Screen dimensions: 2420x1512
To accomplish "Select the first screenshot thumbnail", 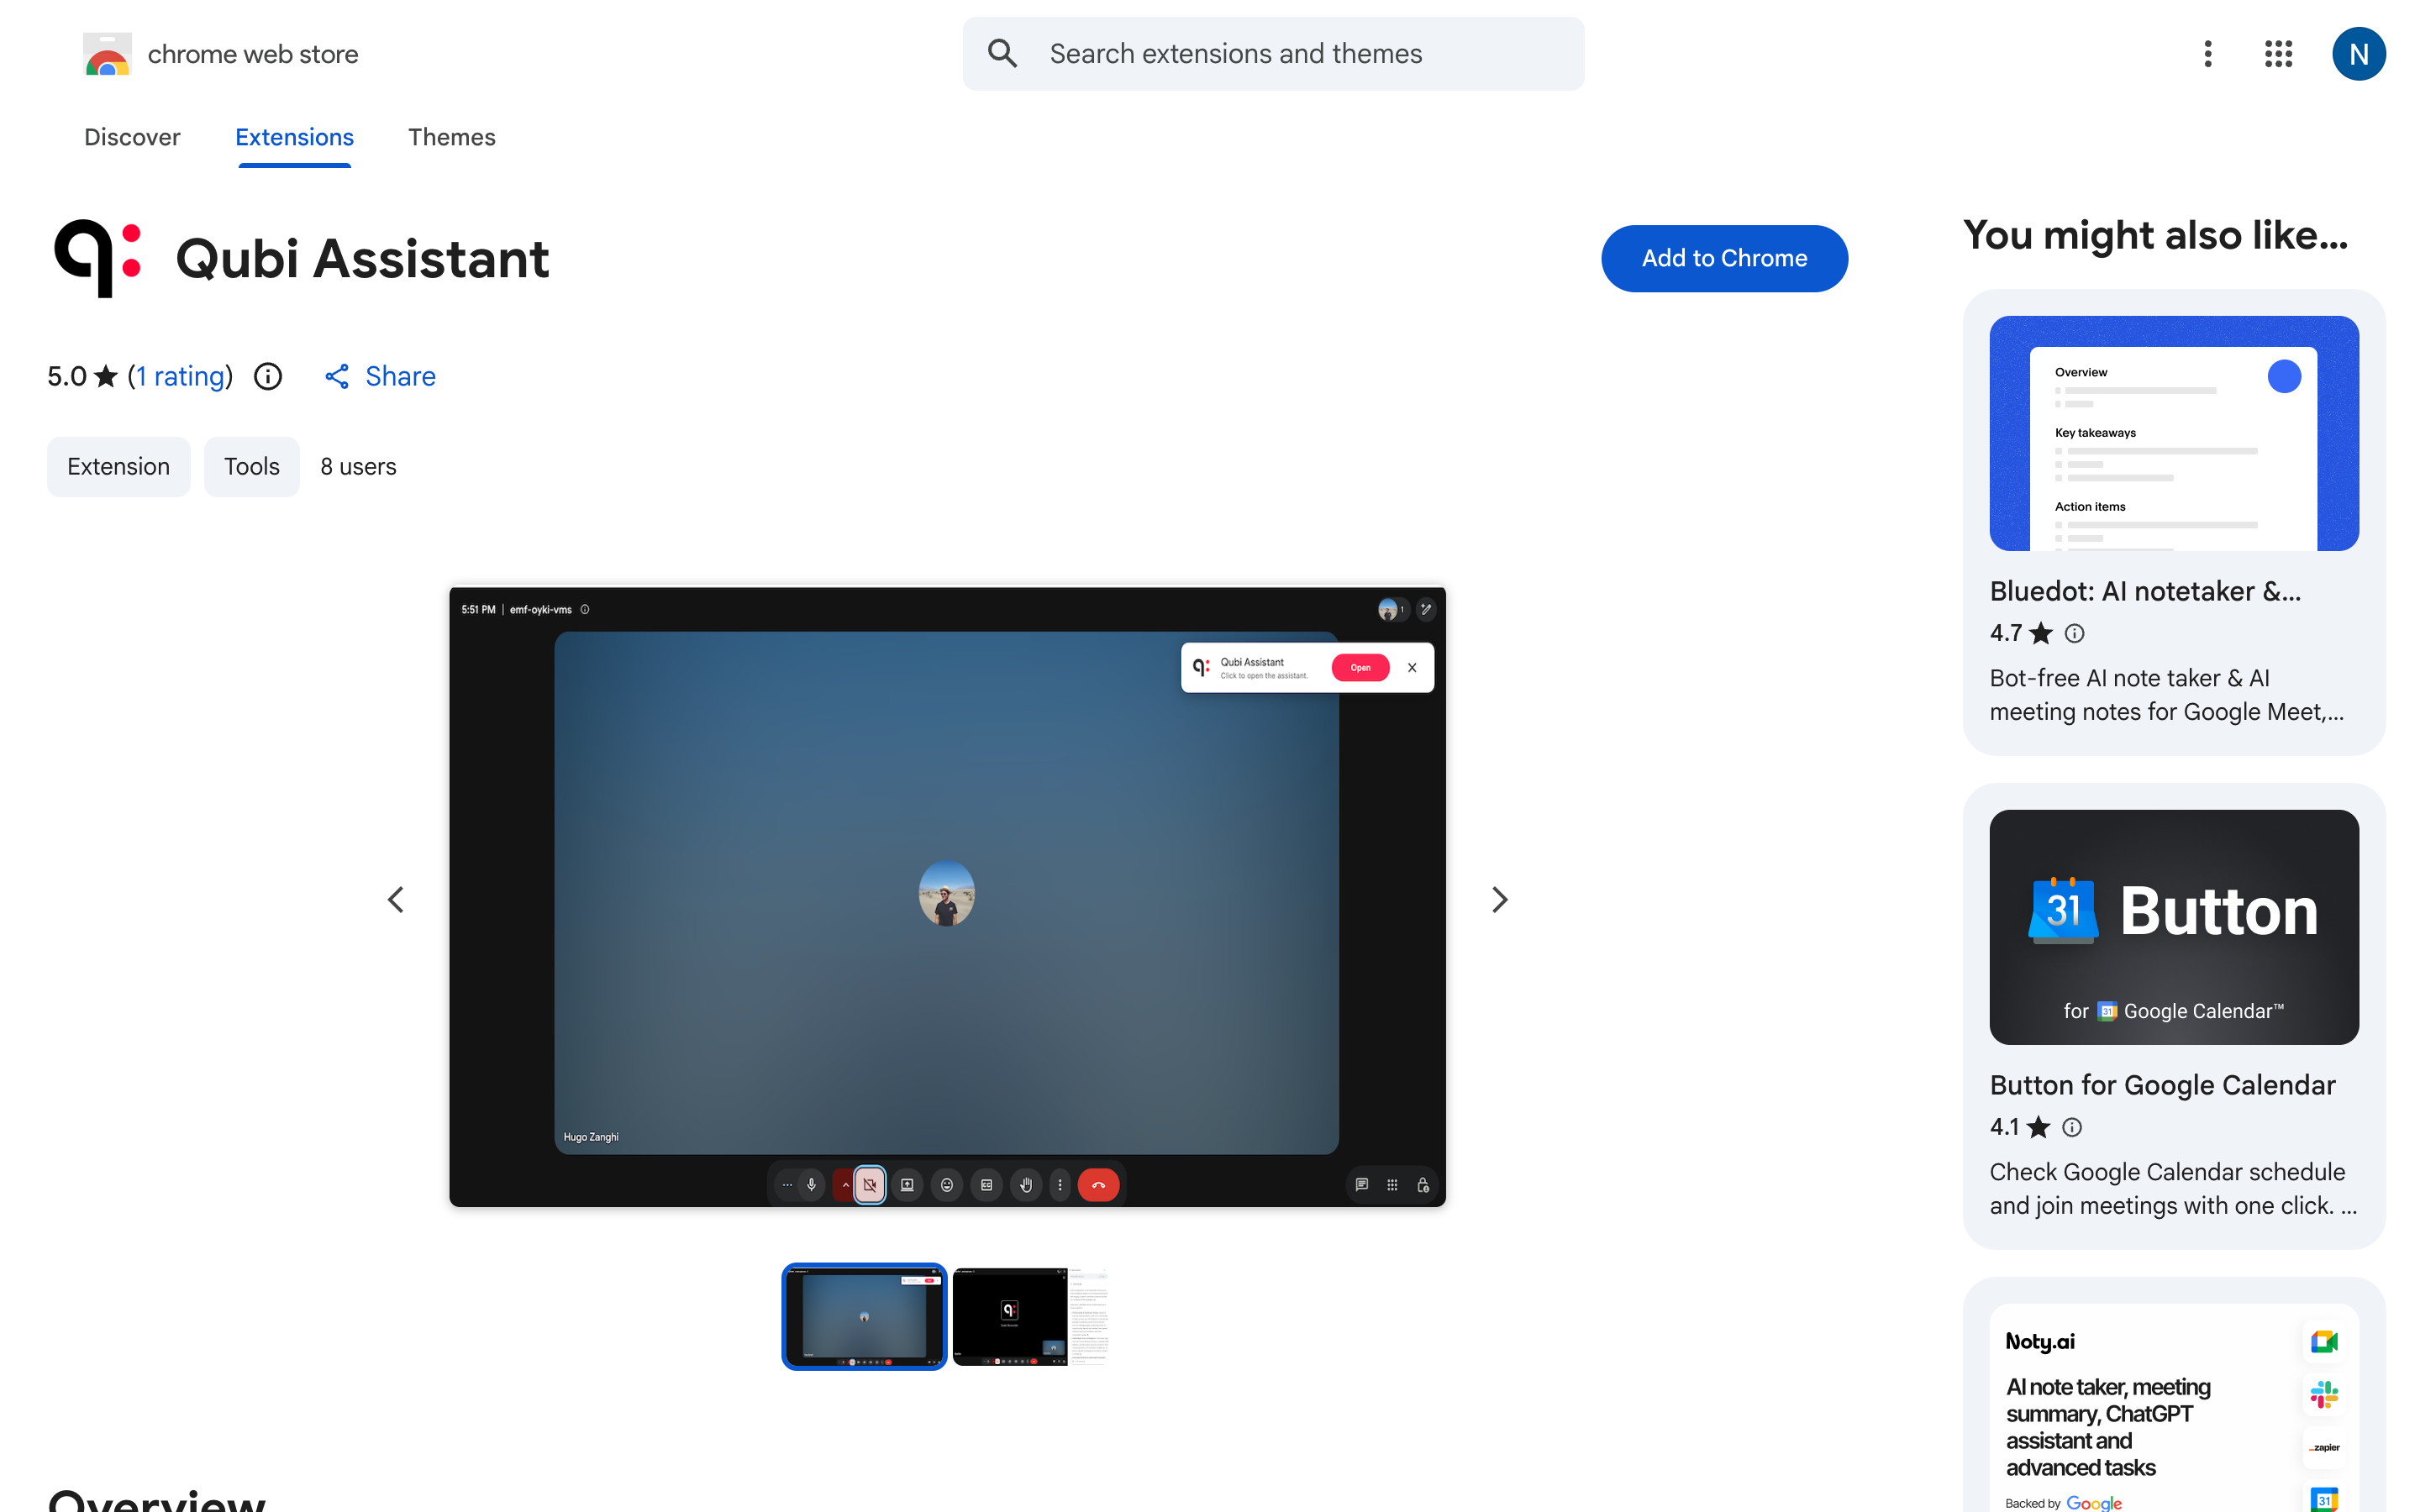I will coord(864,1316).
